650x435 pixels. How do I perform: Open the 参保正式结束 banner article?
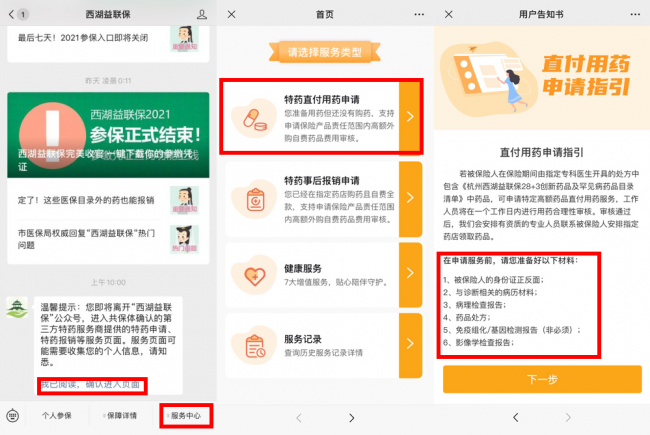(x=108, y=135)
